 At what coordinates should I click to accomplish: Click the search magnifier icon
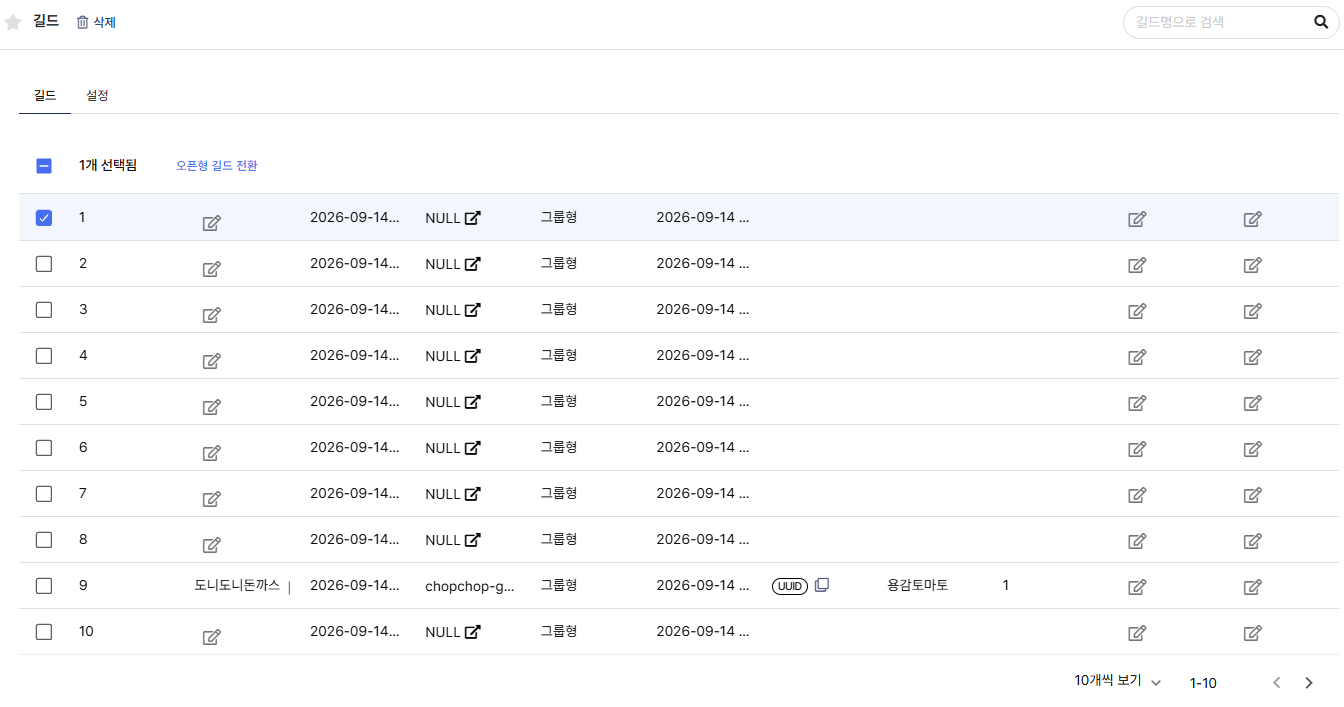1321,22
